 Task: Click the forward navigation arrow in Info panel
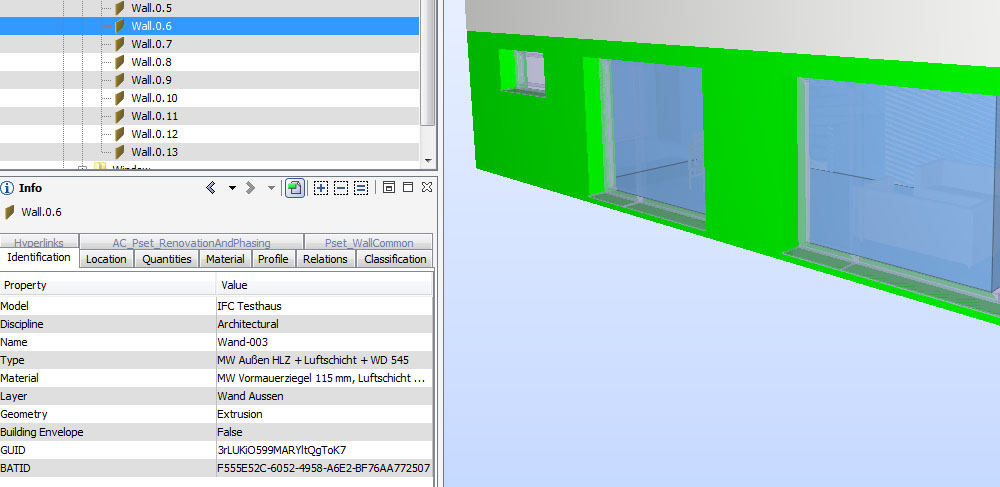point(250,188)
